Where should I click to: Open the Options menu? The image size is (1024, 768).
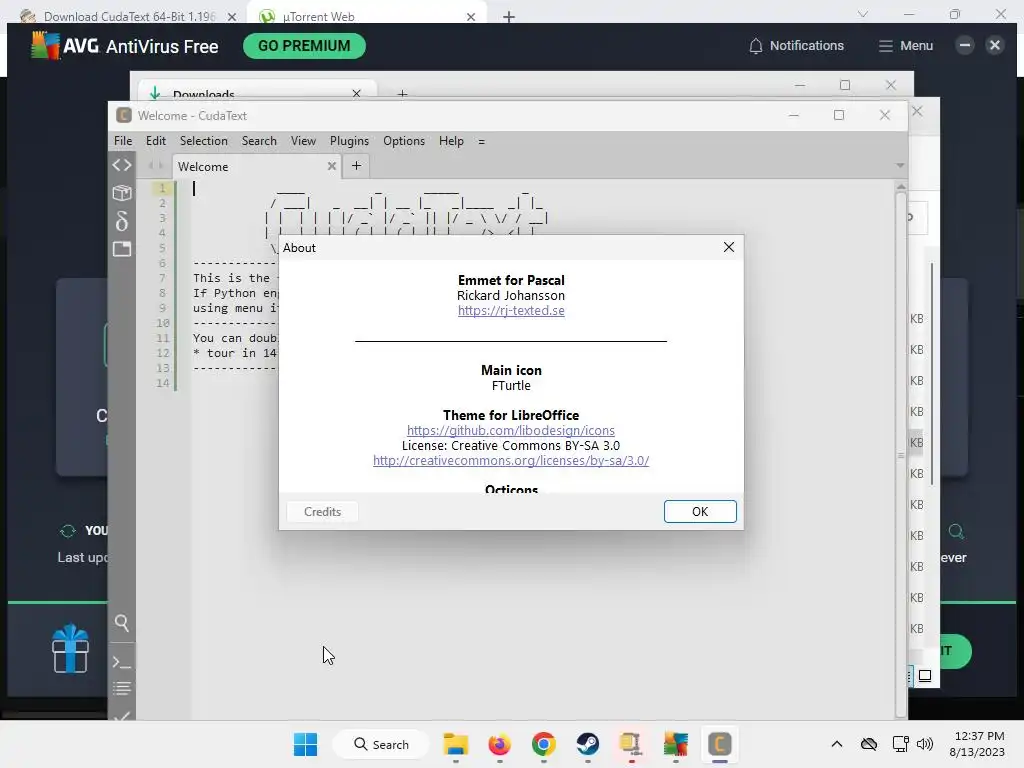pos(404,141)
